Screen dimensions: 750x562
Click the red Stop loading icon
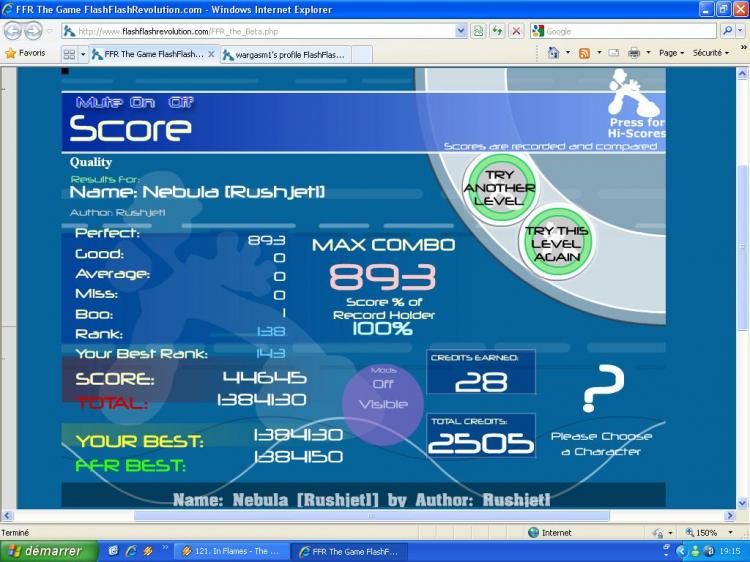(516, 31)
